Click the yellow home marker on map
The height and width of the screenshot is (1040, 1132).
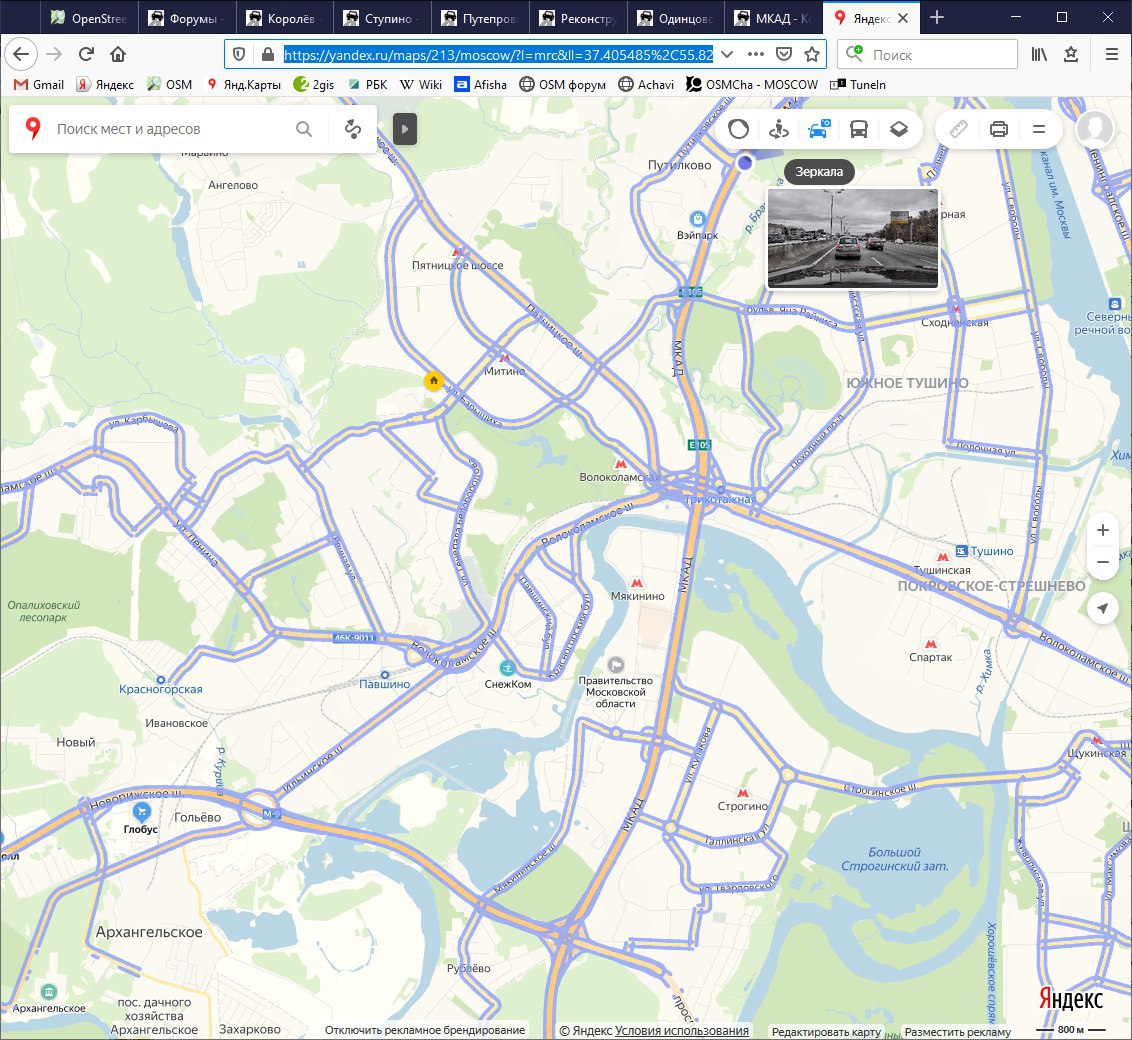(433, 380)
